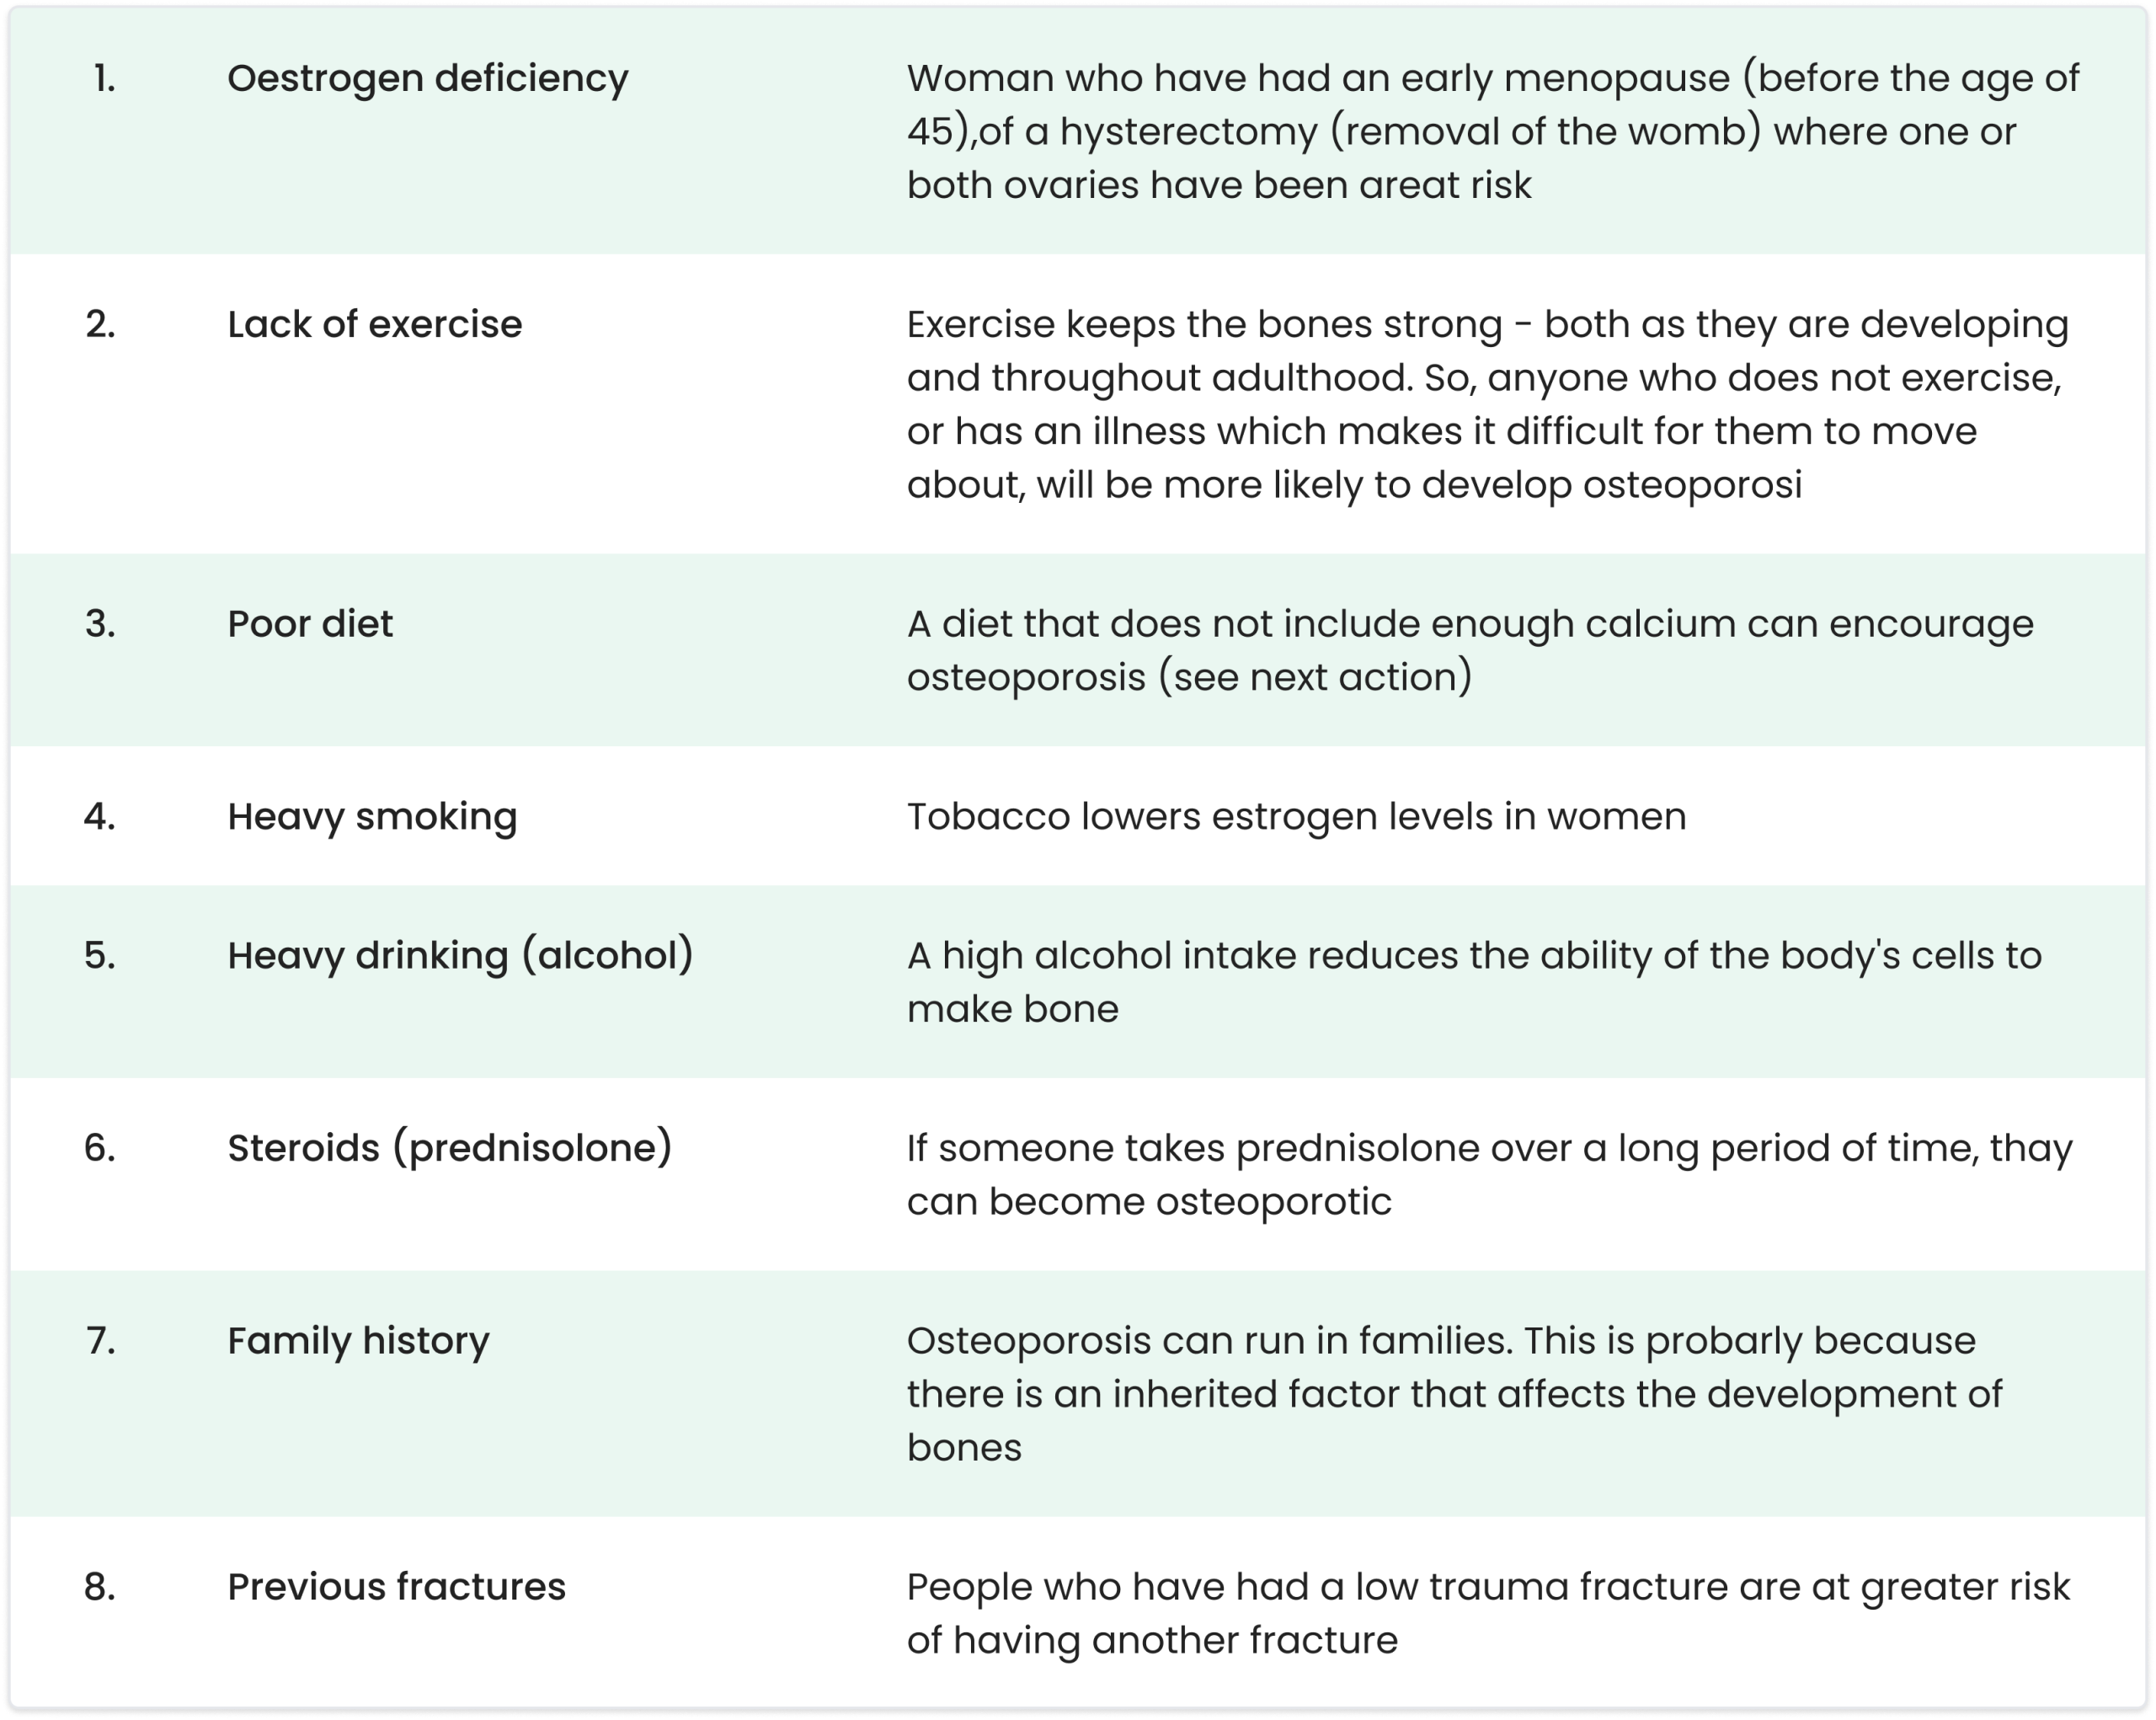
Task: Click the 'Oestrogen deficiency' heading
Action: [x=427, y=78]
